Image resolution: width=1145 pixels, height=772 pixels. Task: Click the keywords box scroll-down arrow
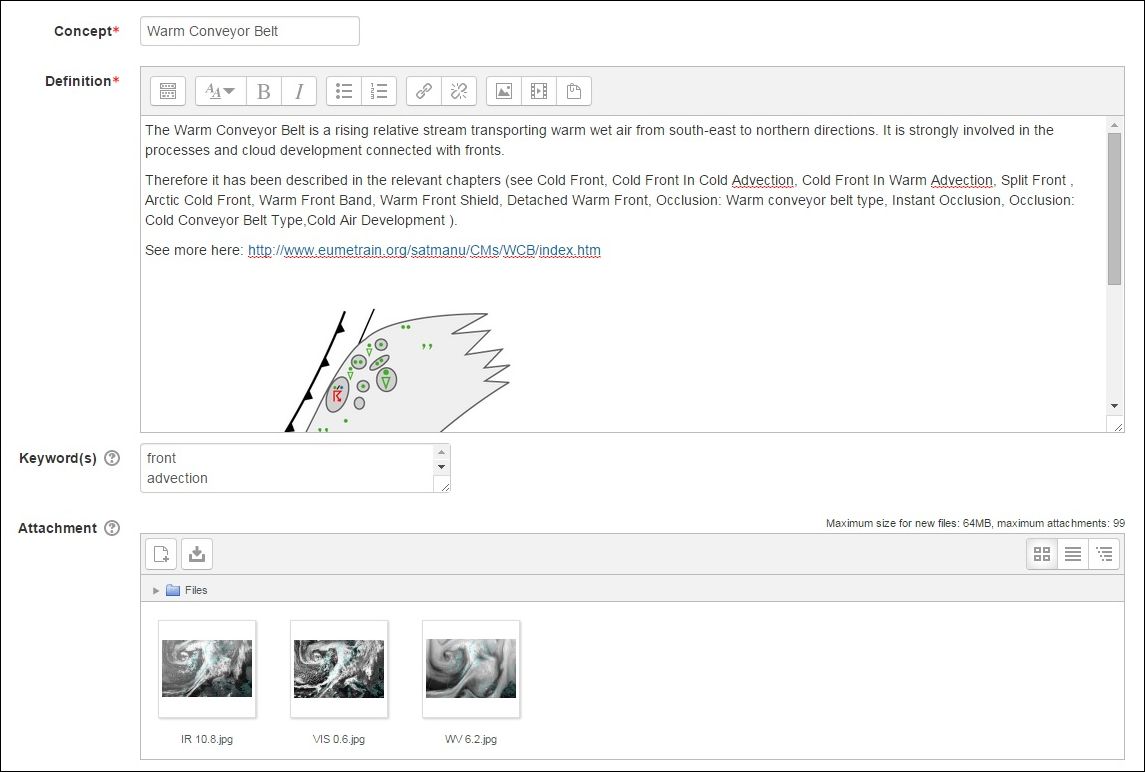click(x=442, y=467)
